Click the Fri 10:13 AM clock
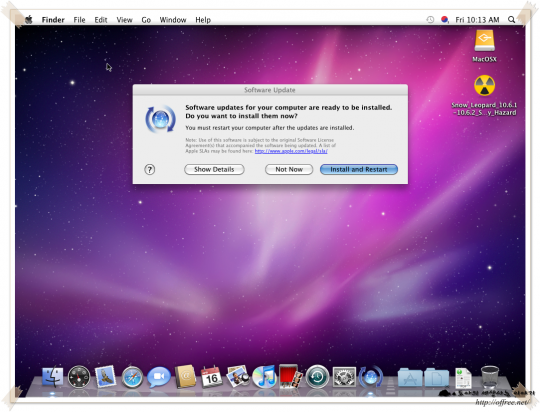 click(x=477, y=20)
